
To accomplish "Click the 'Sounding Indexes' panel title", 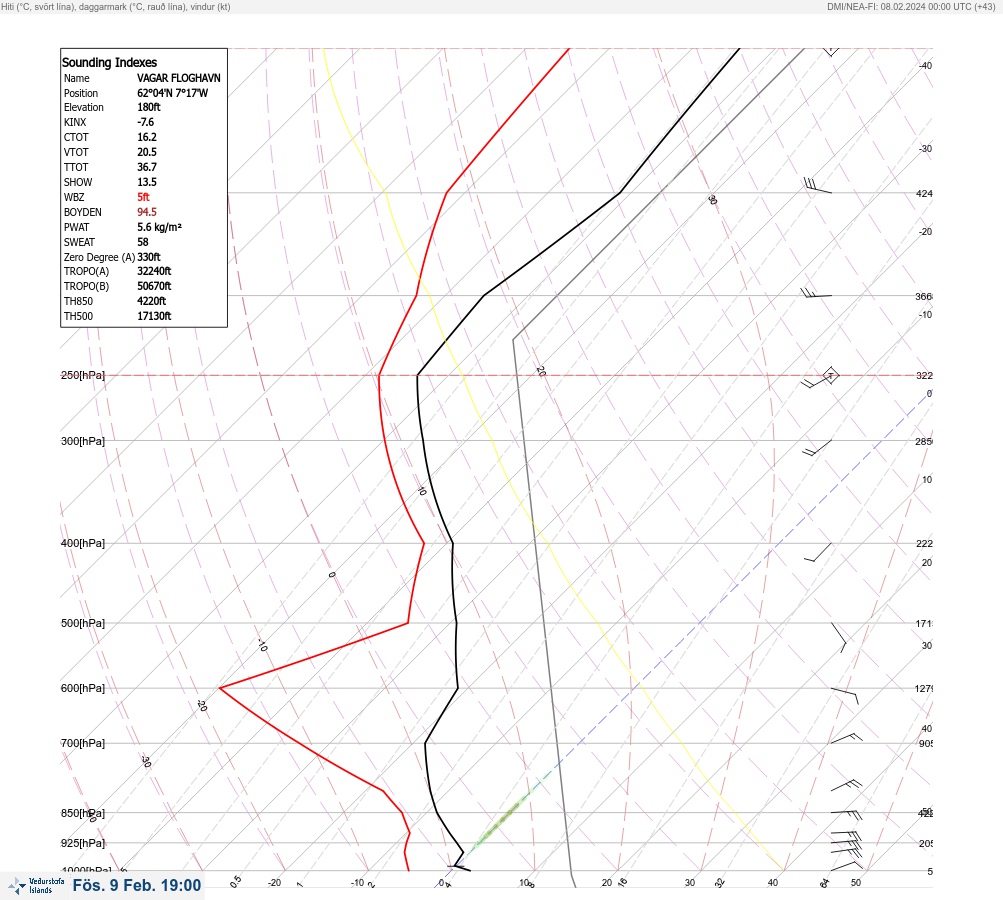I will tap(109, 63).
